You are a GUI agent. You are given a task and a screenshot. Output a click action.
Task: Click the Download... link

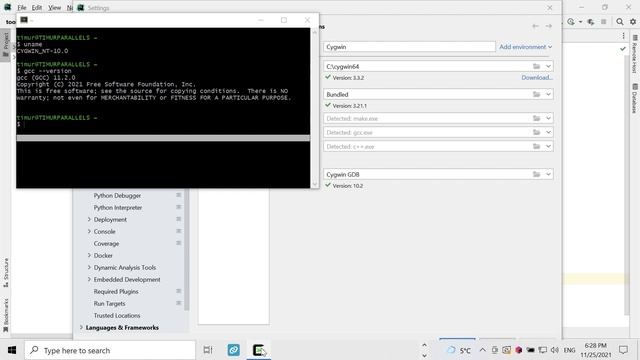[x=537, y=77]
